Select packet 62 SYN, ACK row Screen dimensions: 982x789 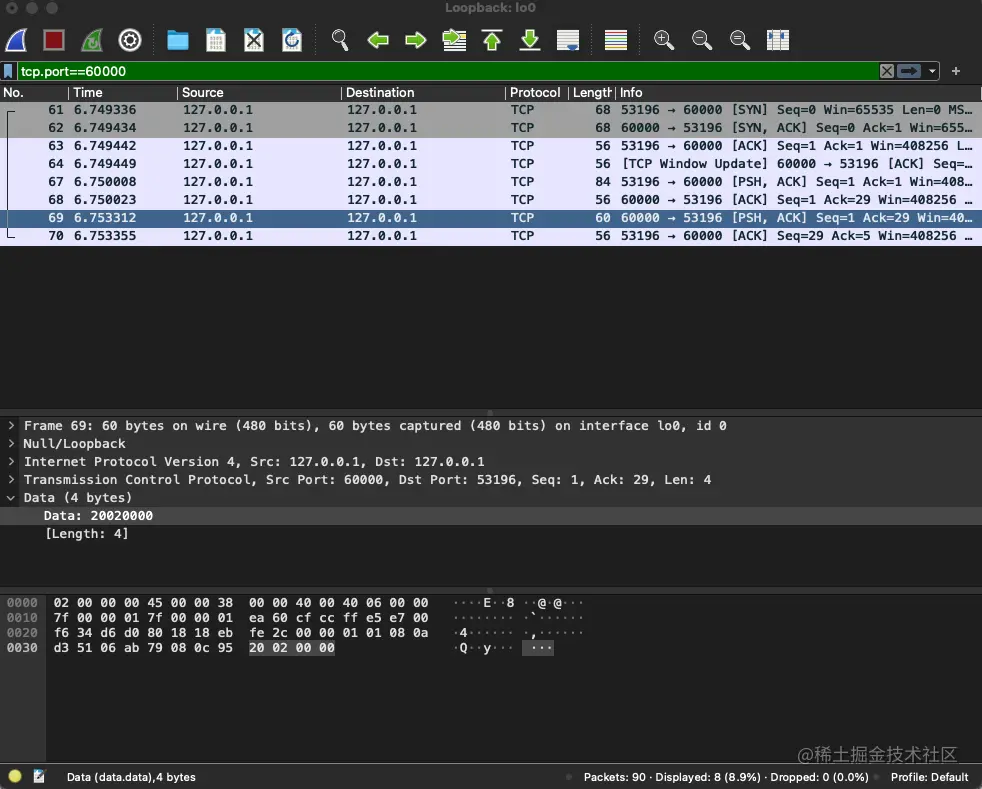(491, 128)
